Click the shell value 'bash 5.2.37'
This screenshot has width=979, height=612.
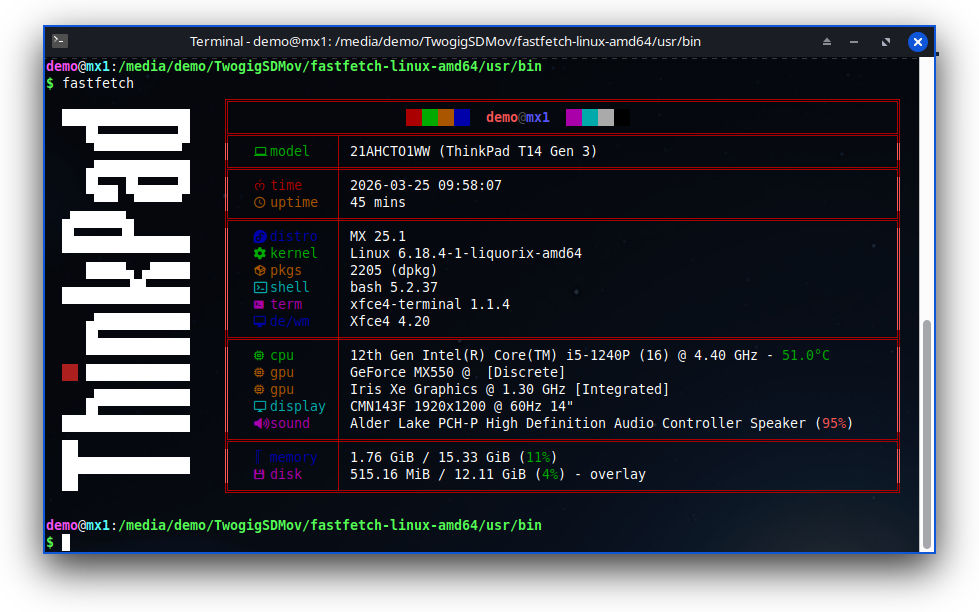[x=393, y=287]
